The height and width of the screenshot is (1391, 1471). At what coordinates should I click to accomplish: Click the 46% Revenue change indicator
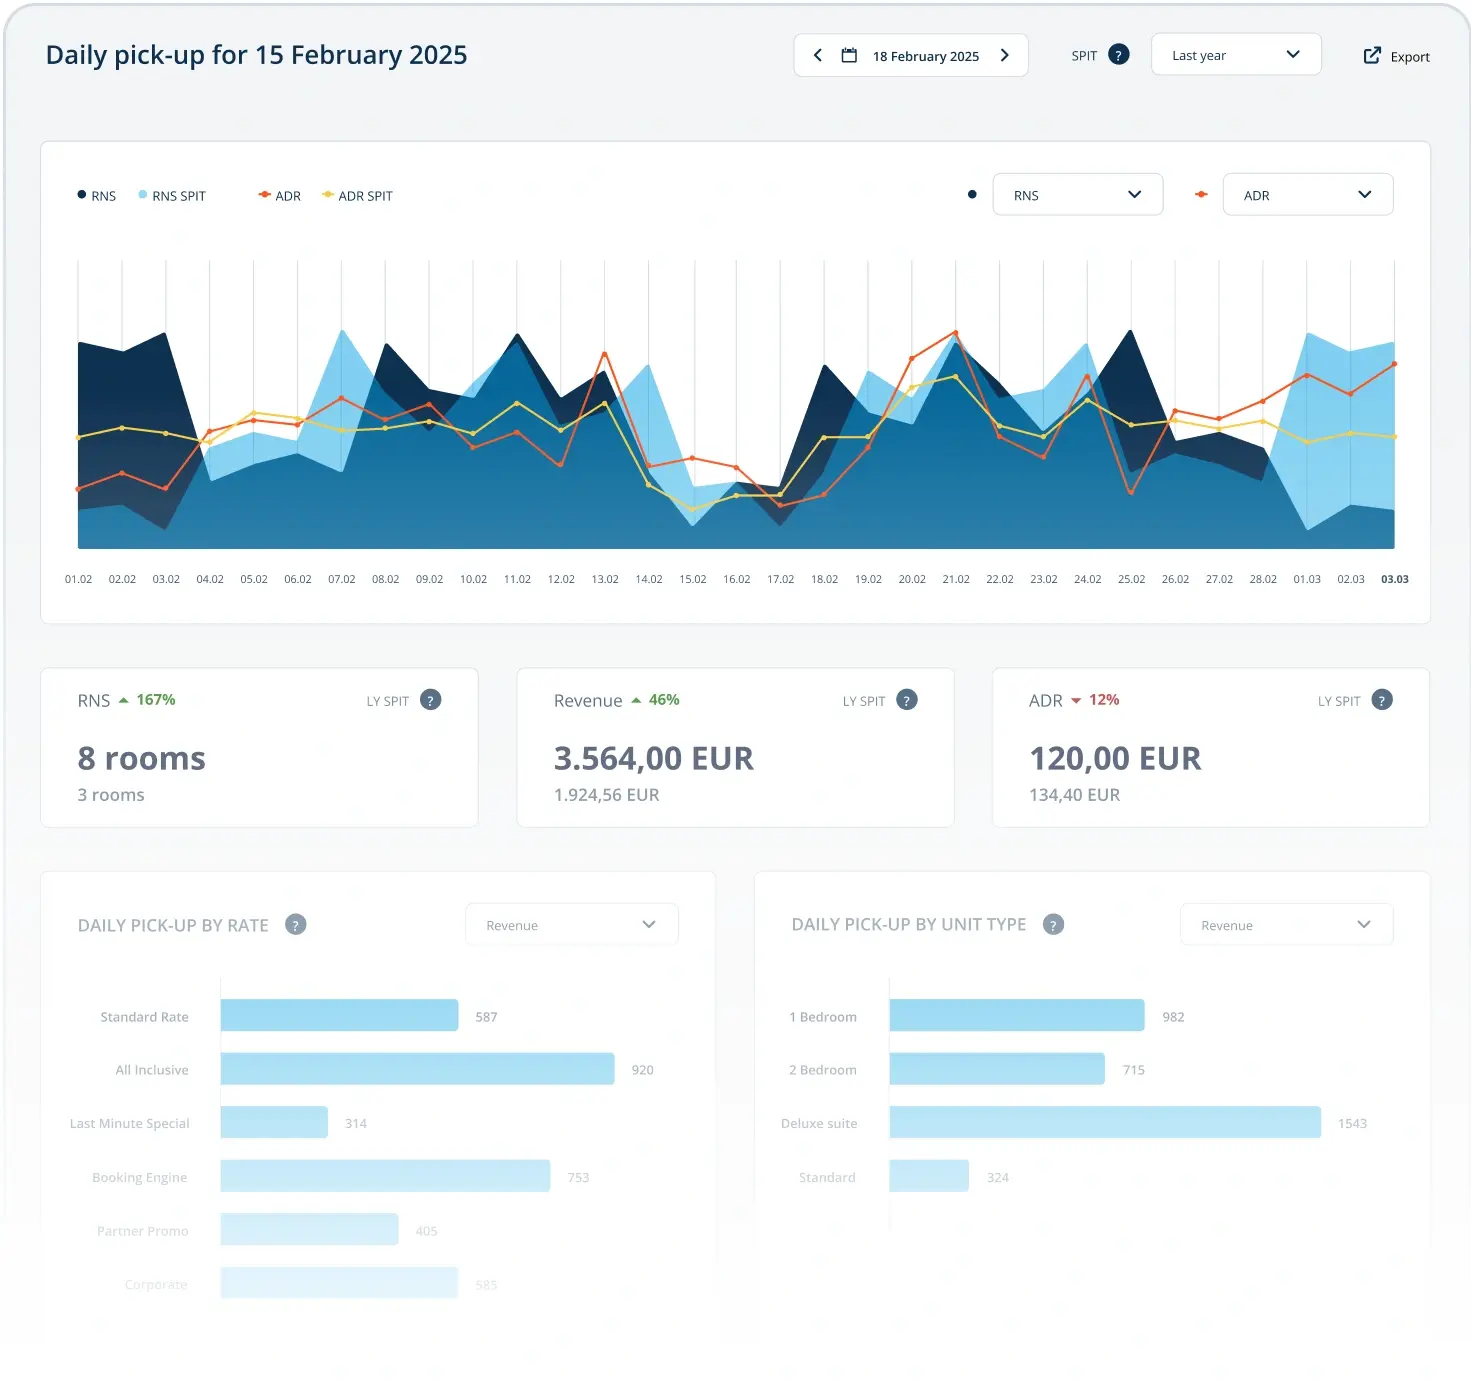click(x=655, y=700)
